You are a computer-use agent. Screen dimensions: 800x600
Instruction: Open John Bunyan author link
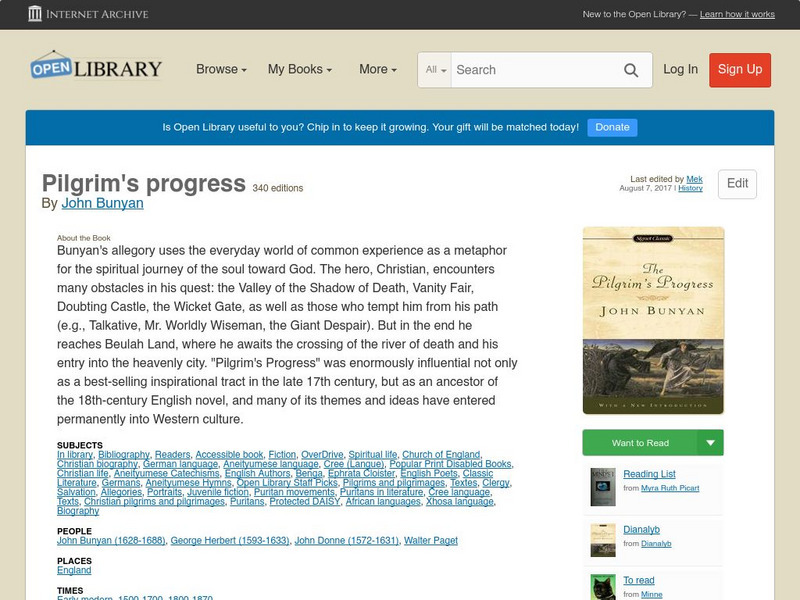click(x=103, y=203)
